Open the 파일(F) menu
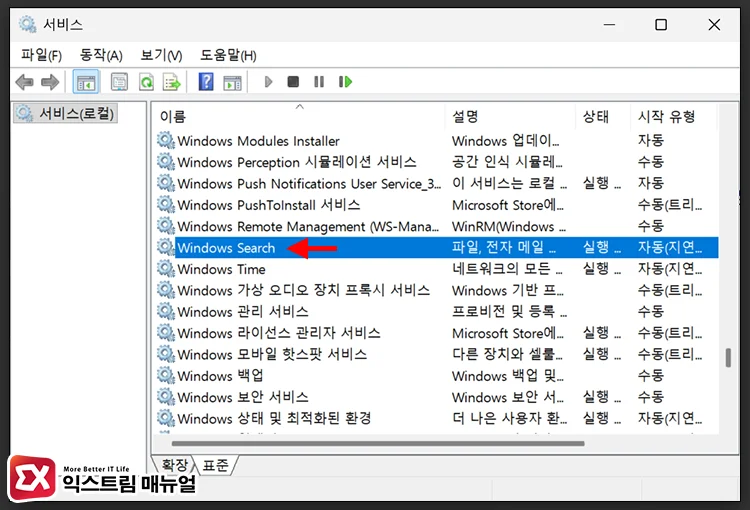 pos(41,55)
